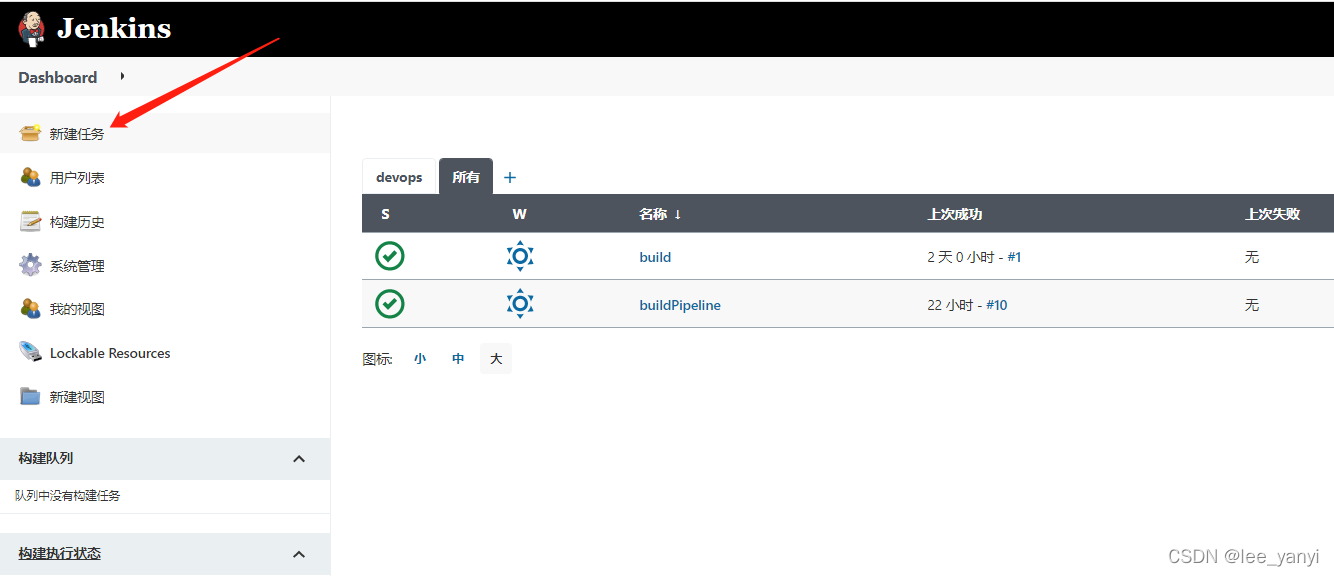The width and height of the screenshot is (1334, 576).
Task: Open the 构建历史 link
Action: pos(77,222)
